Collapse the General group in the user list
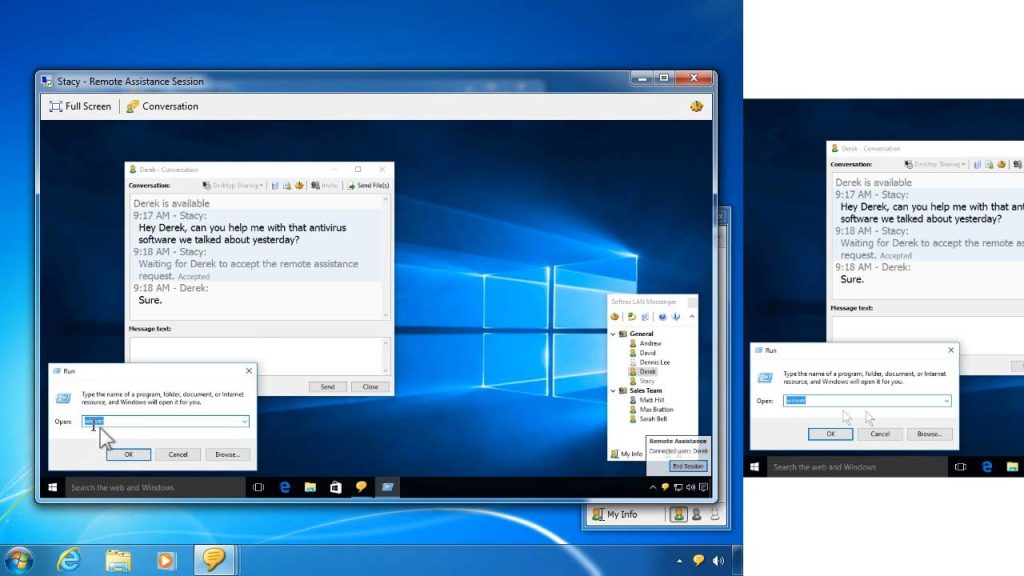Image resolution: width=1024 pixels, height=576 pixels. 613,334
